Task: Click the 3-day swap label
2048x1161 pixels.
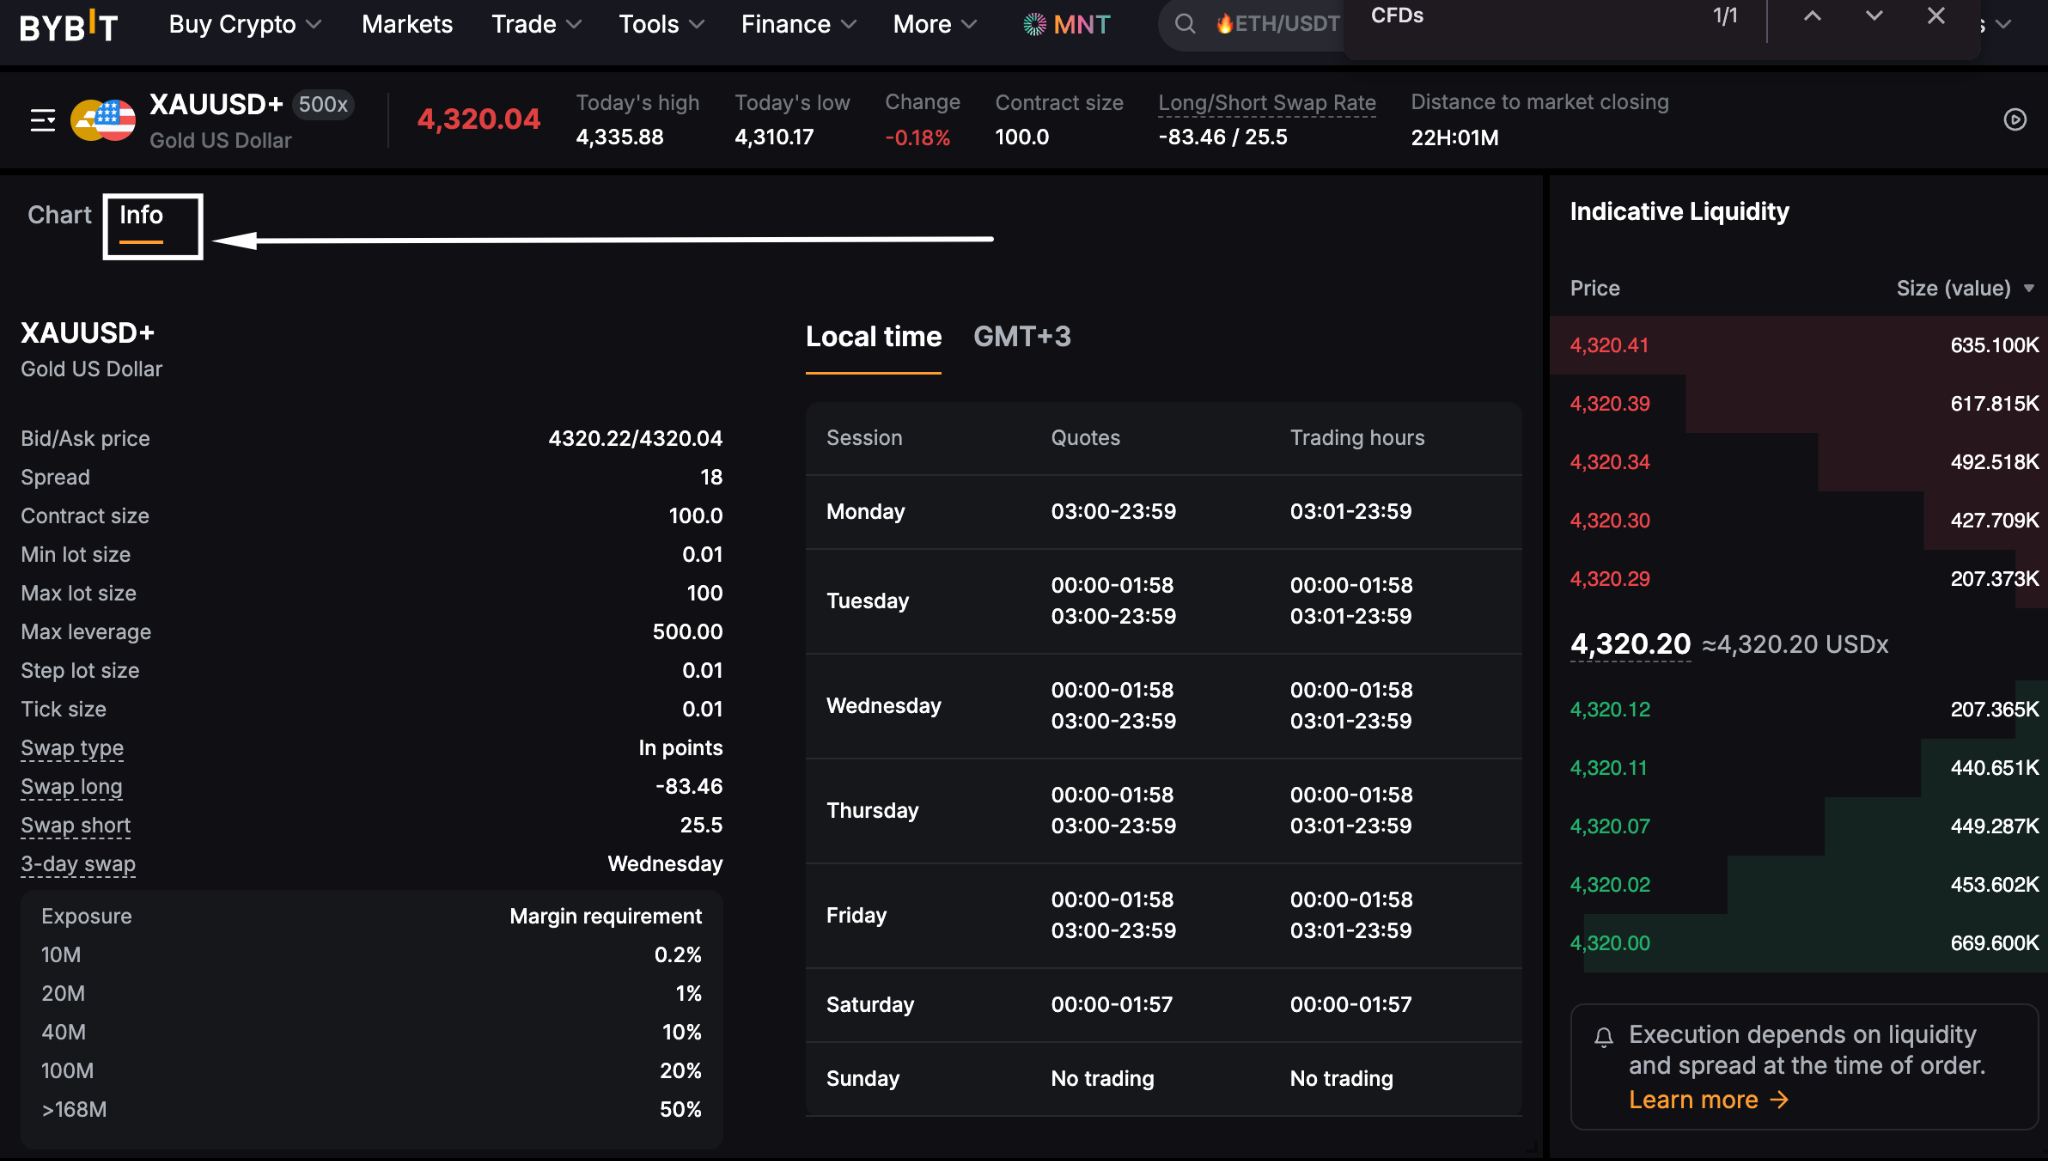Action: [78, 864]
